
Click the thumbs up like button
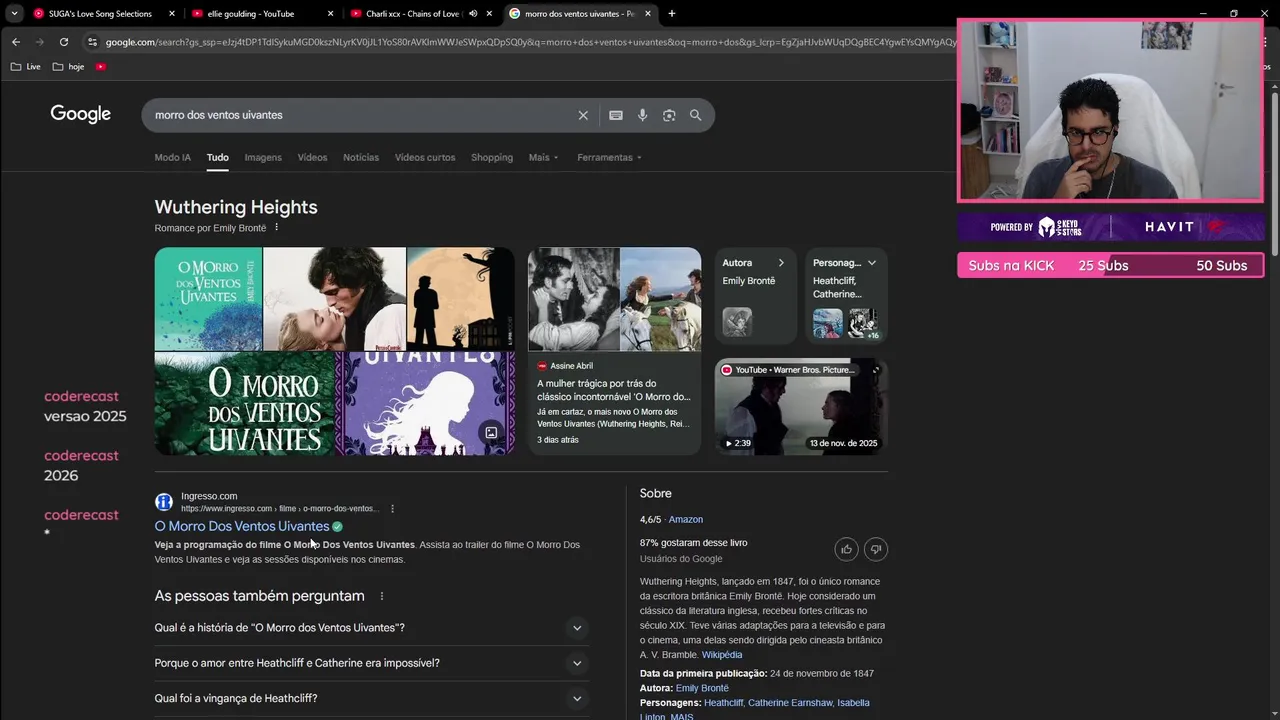[847, 549]
